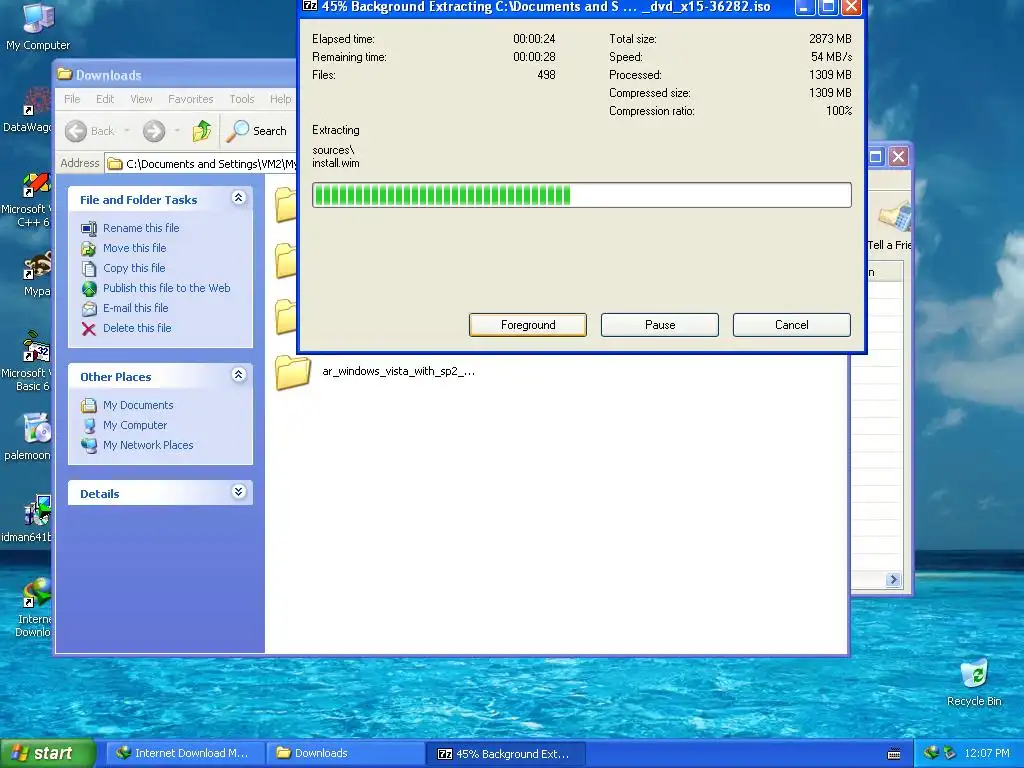Open the View menu in the Downloads window
The height and width of the screenshot is (768, 1024).
pos(141,99)
